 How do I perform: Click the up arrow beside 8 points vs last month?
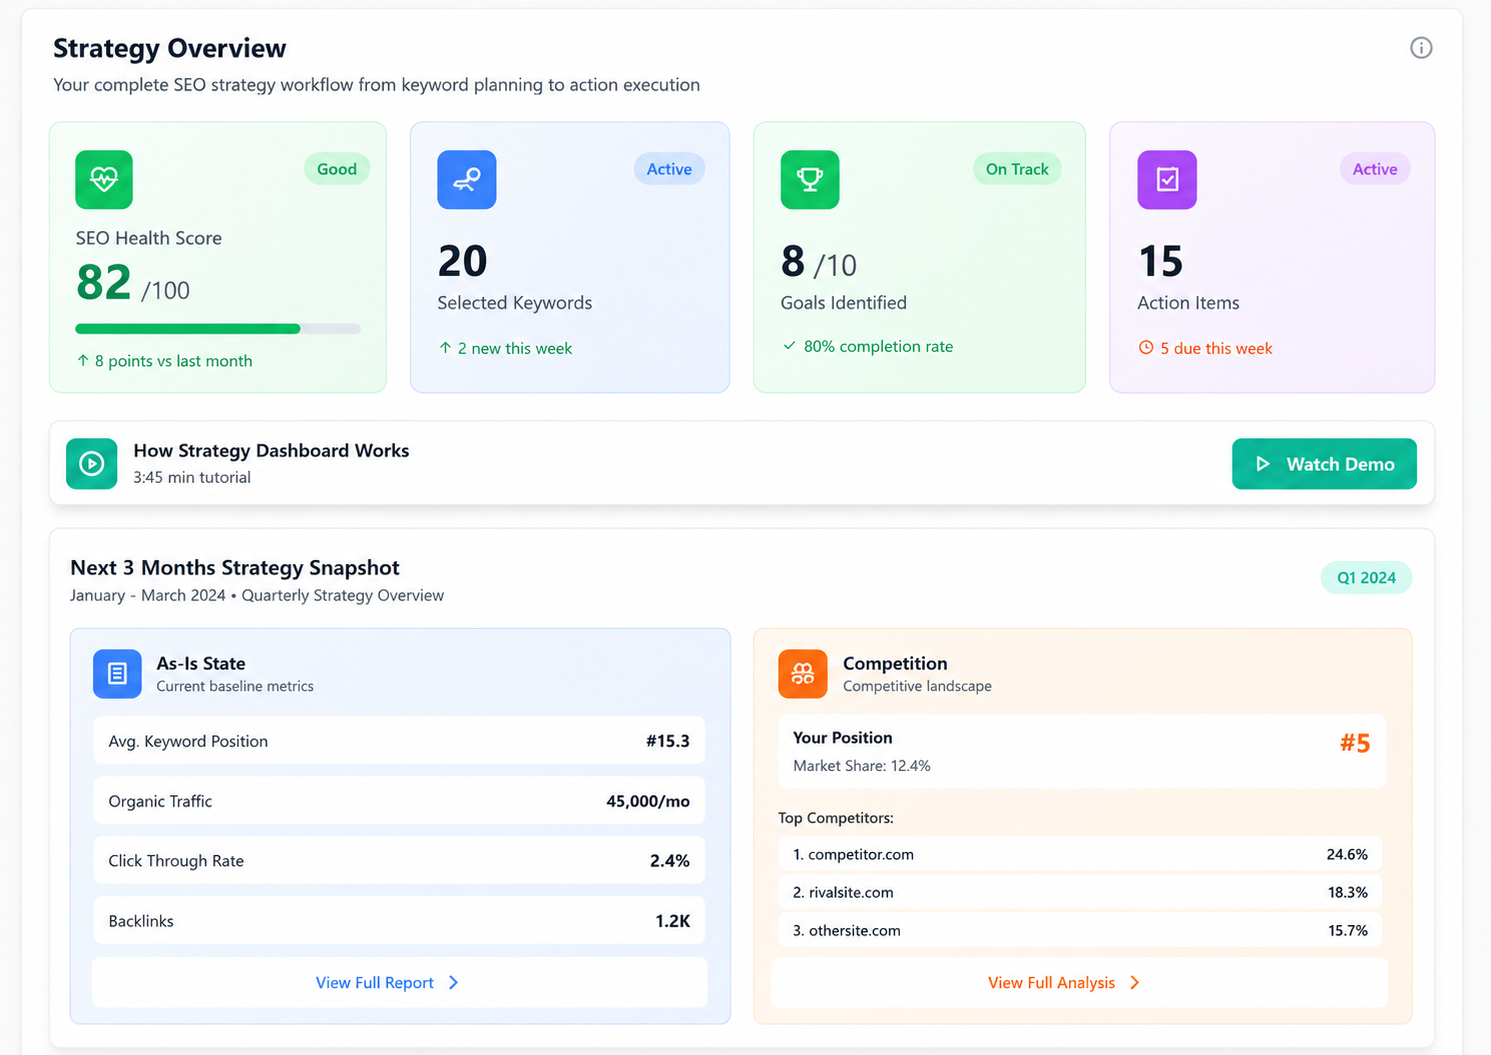[x=83, y=361]
